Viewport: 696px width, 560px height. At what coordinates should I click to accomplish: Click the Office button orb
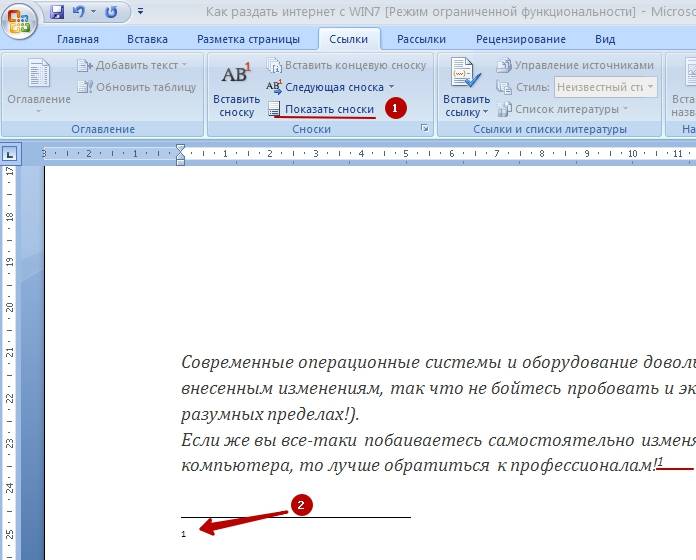(19, 20)
